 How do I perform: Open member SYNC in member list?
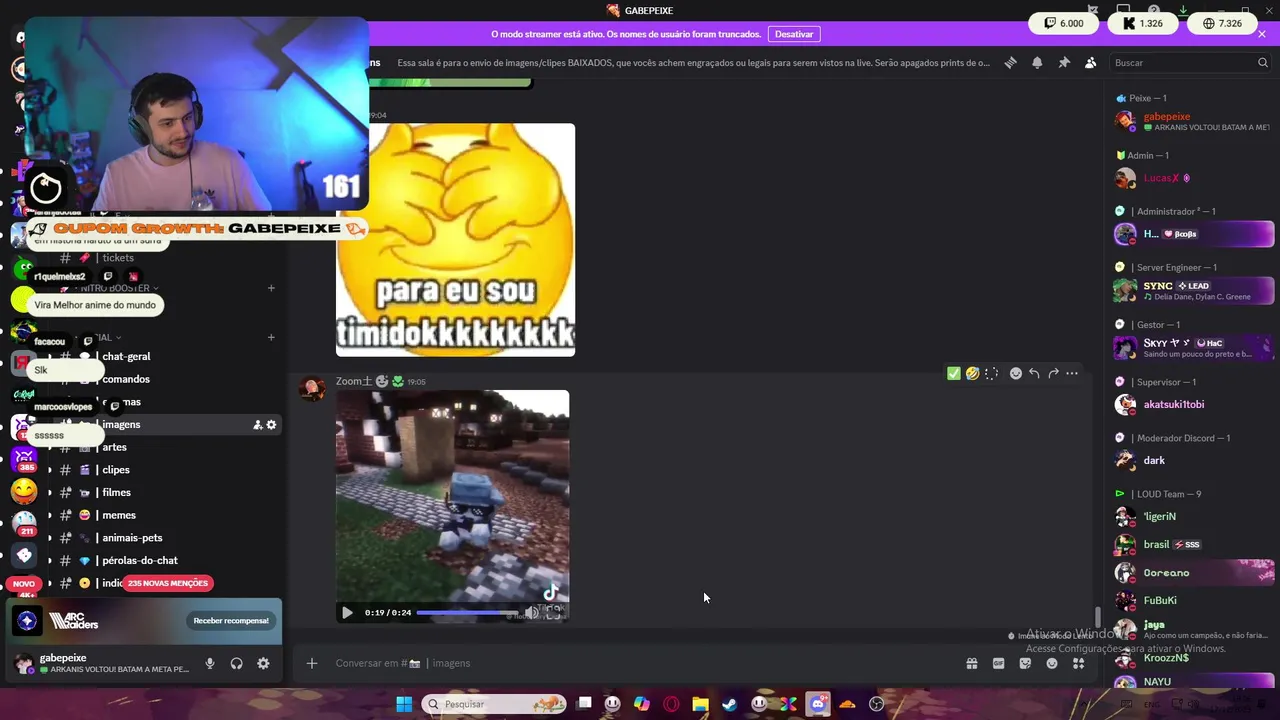tap(1193, 290)
